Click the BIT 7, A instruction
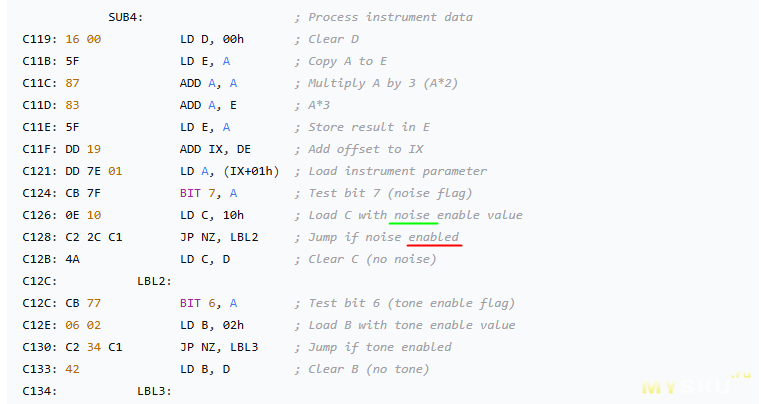This screenshot has width=761, height=404. [x=209, y=193]
